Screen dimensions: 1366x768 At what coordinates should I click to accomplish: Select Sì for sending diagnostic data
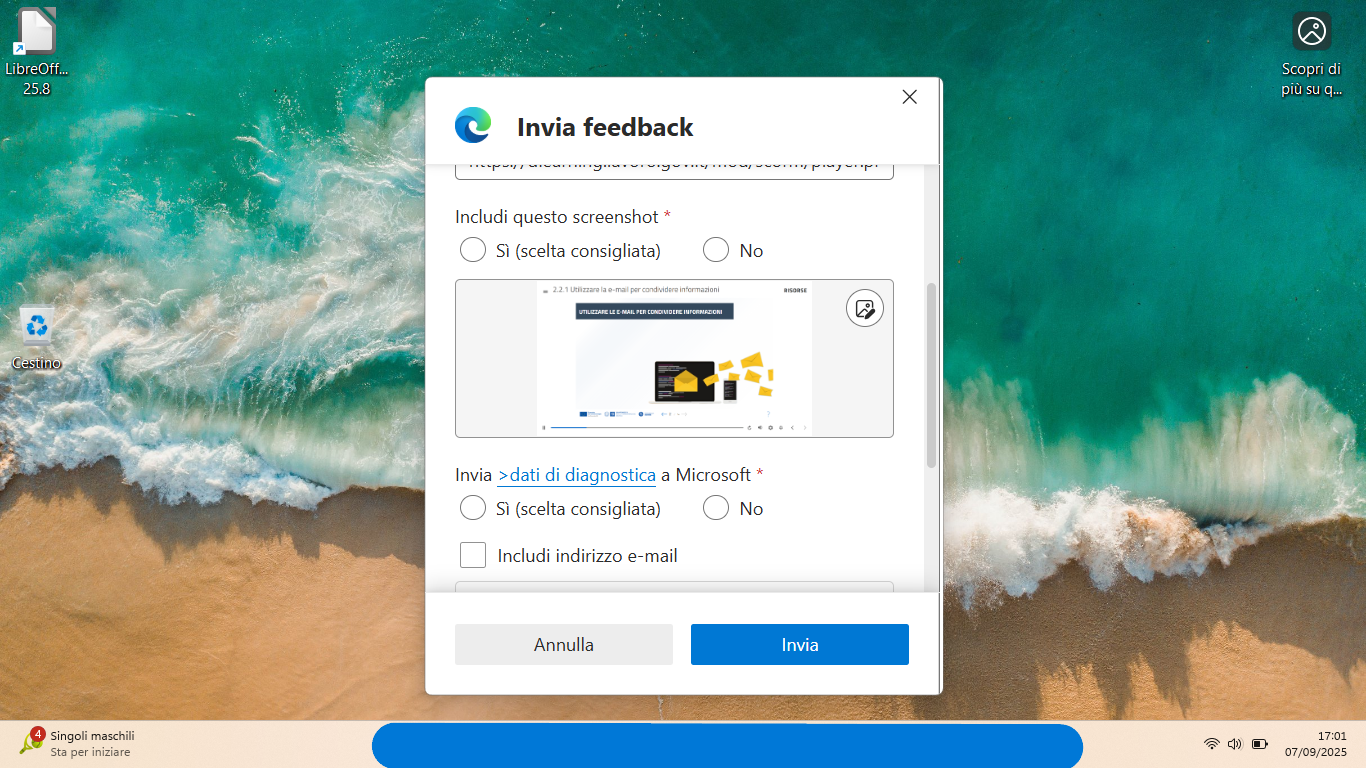point(472,508)
